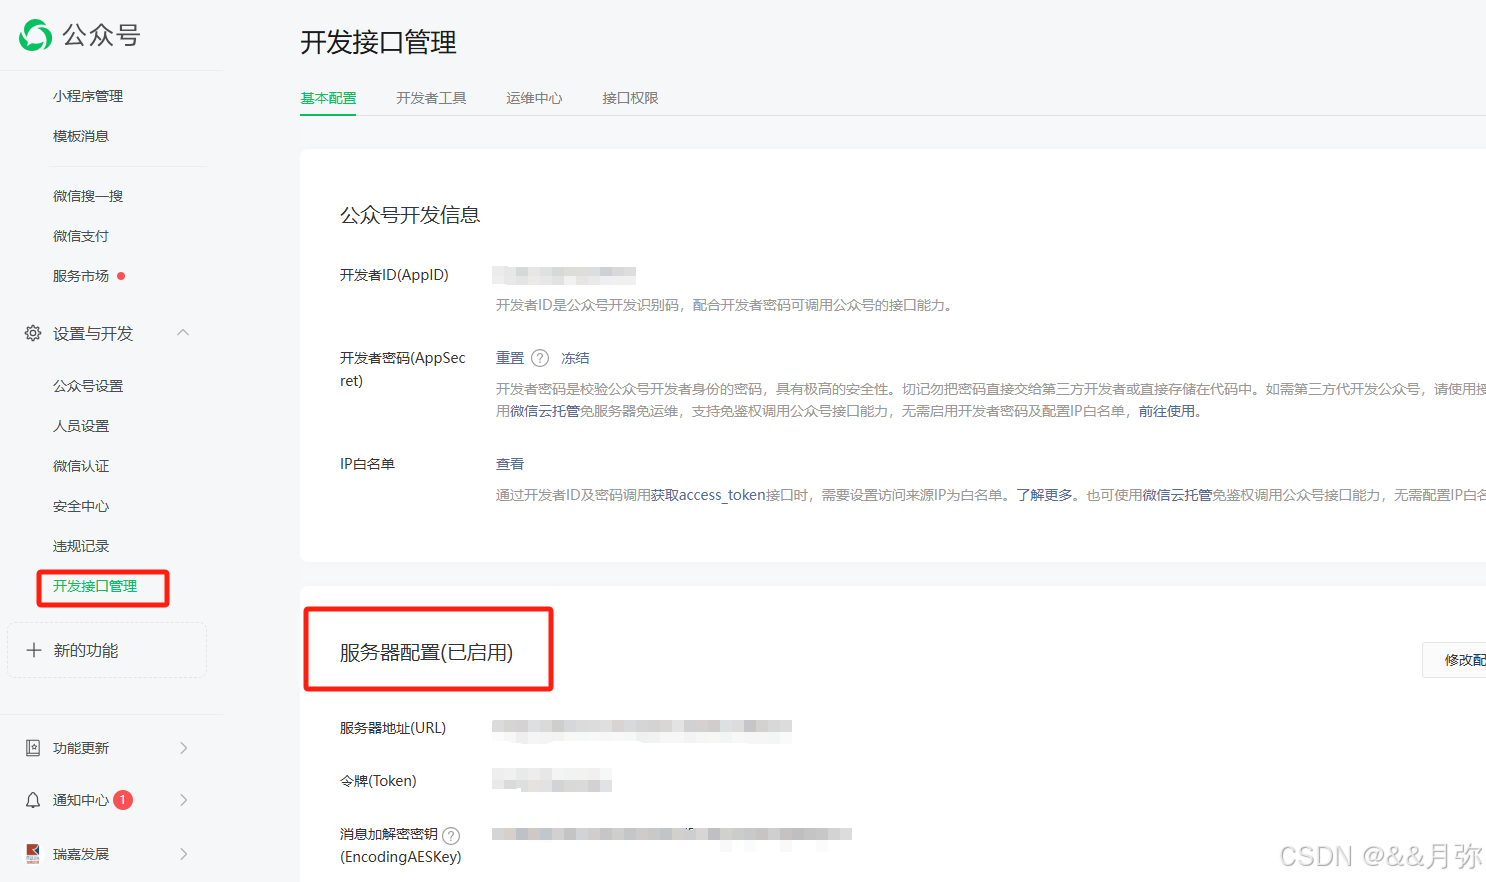Open 小程序管理 in the sidebar
This screenshot has height=882, width=1486.
88,96
